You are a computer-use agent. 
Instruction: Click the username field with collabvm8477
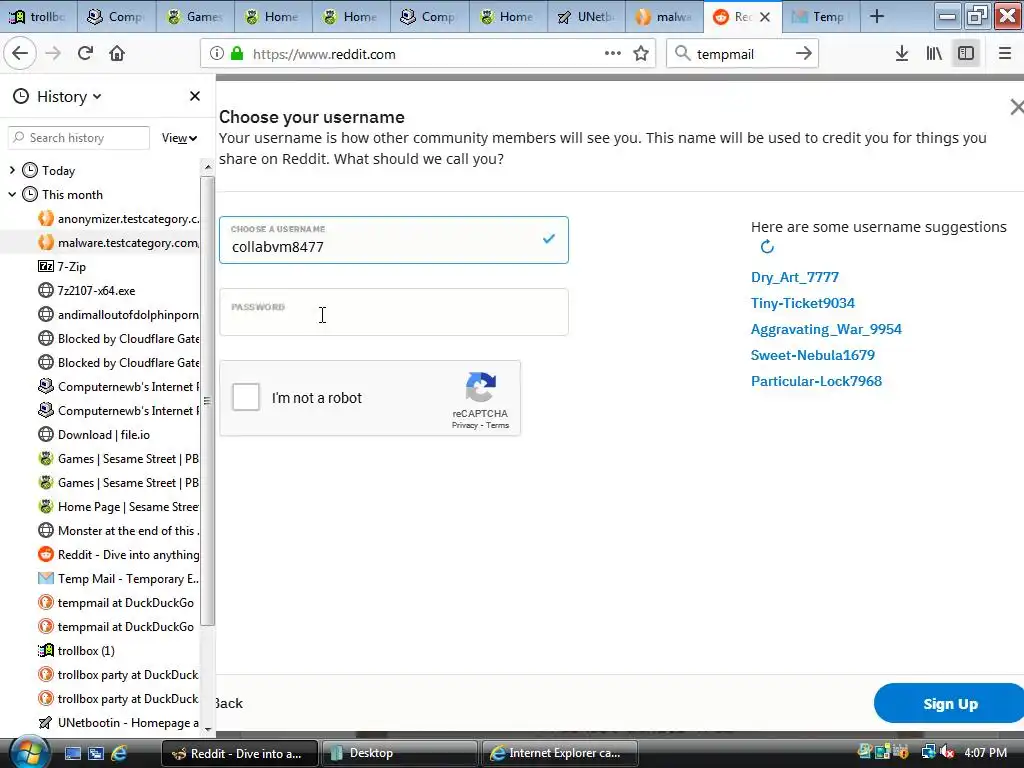tap(394, 240)
